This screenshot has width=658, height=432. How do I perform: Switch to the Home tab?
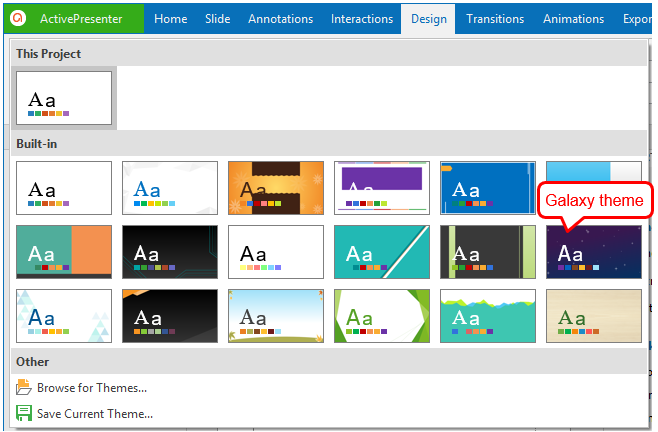click(x=170, y=19)
